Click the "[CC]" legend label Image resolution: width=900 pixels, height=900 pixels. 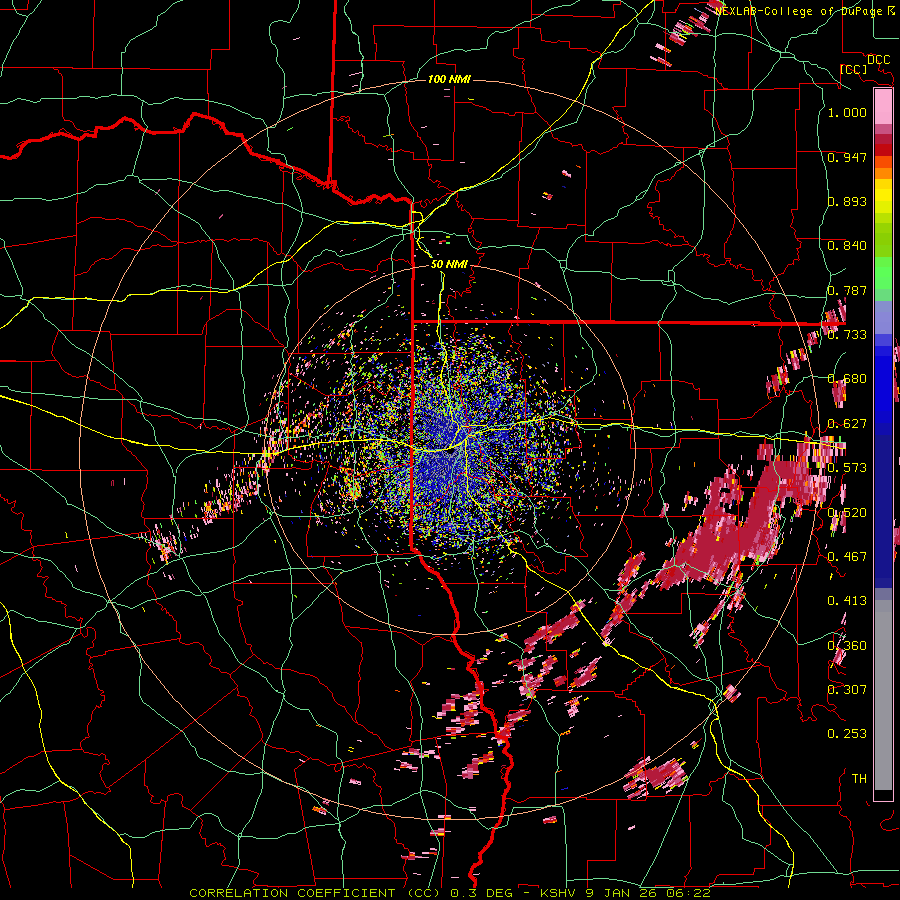click(853, 69)
